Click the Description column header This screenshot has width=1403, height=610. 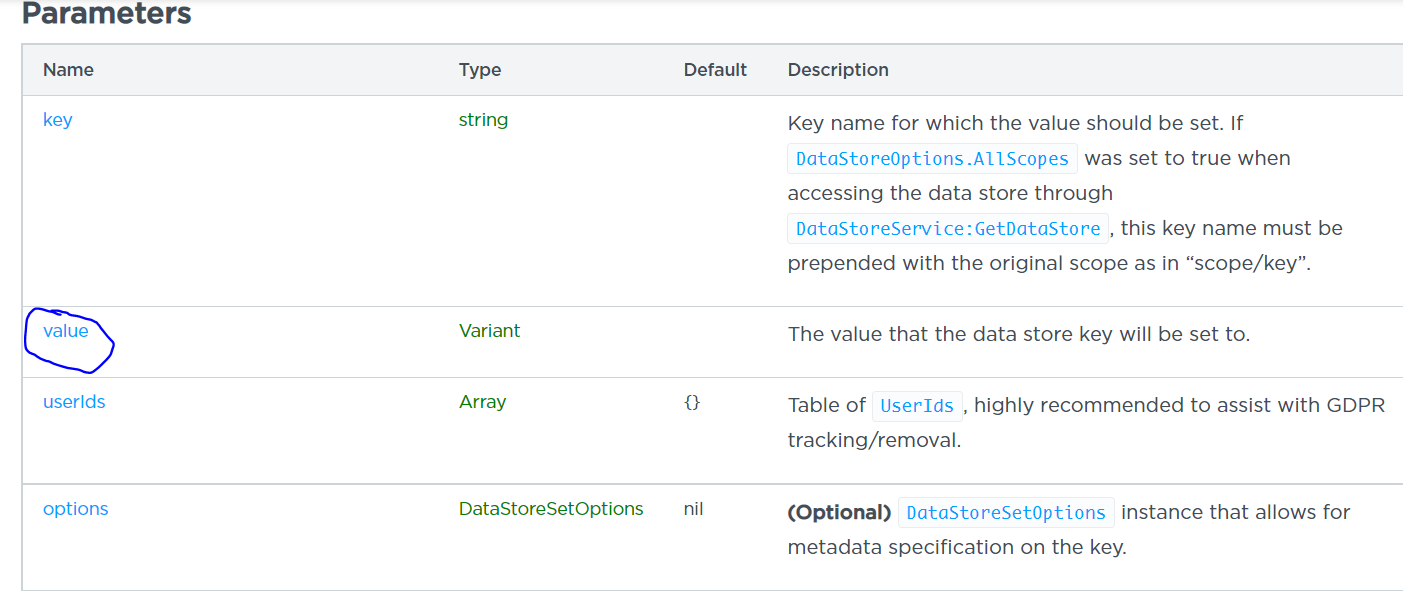click(838, 70)
